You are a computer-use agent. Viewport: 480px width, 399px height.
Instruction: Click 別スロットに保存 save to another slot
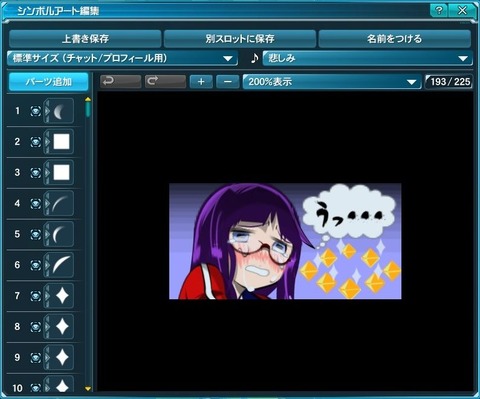240,39
